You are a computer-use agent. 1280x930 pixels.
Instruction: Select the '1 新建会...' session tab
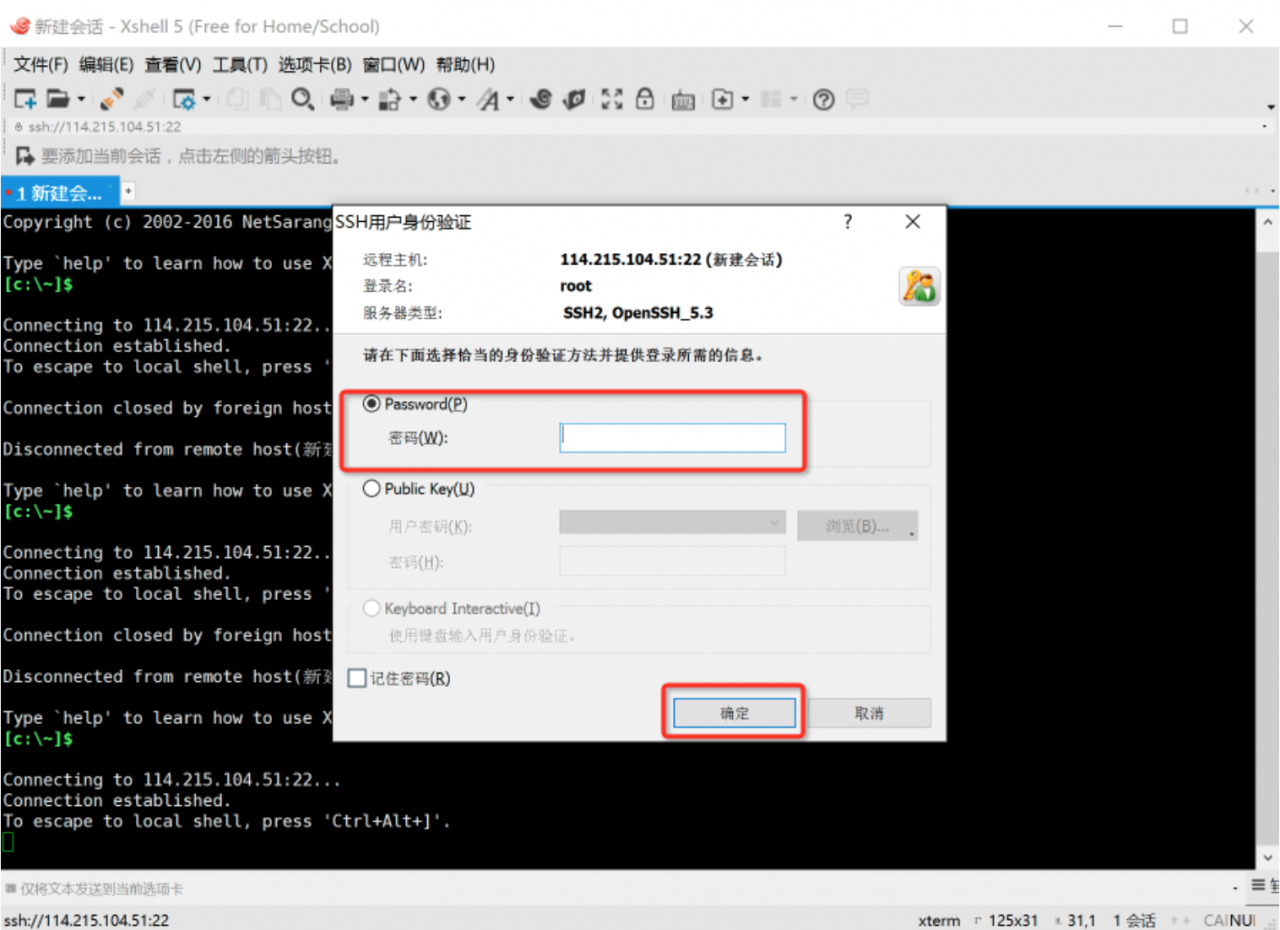(60, 193)
